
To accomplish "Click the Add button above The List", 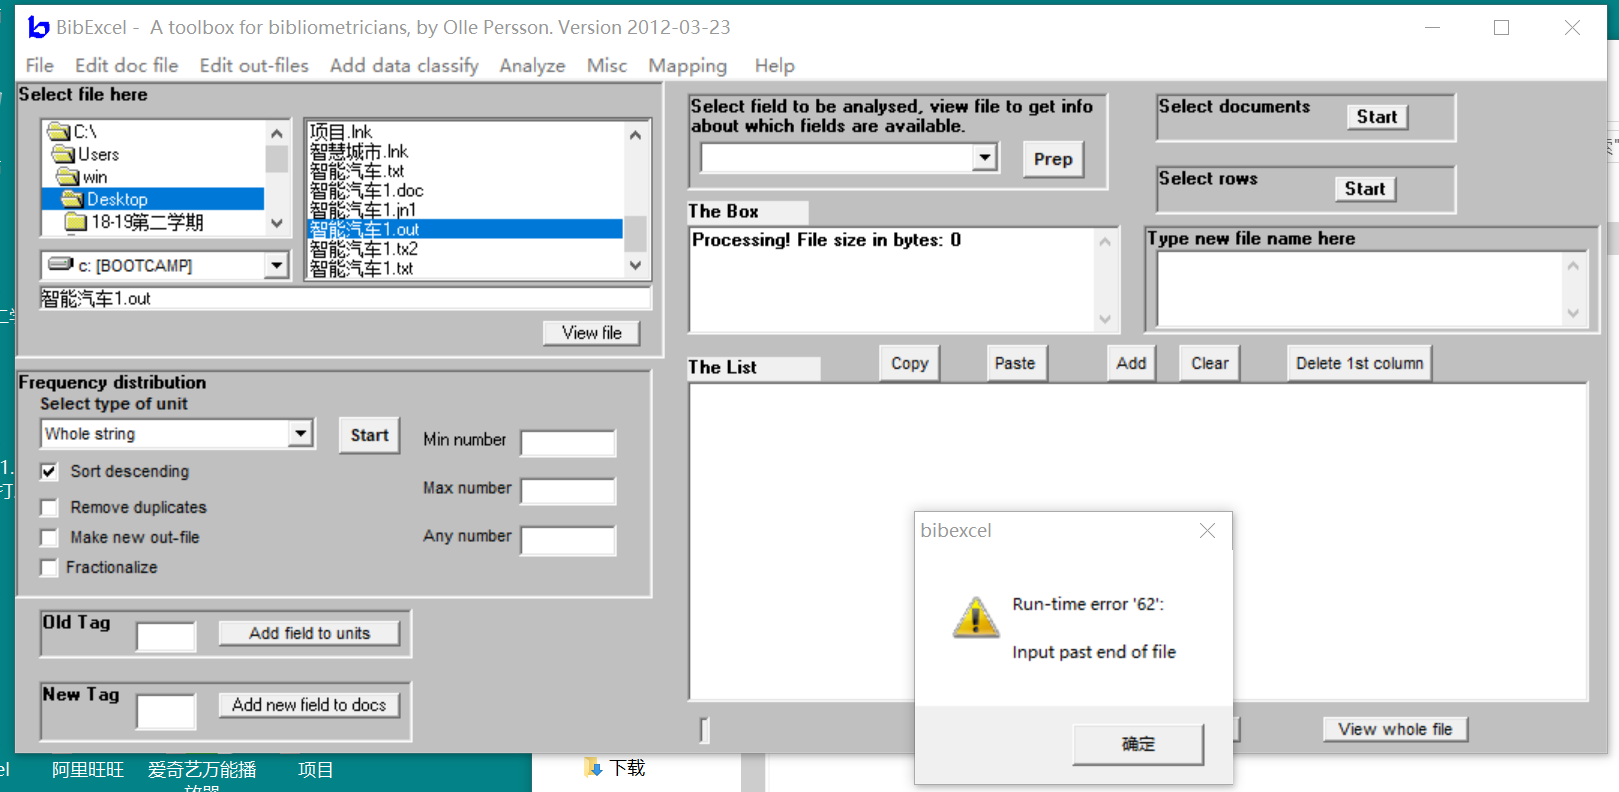I will tap(1131, 363).
